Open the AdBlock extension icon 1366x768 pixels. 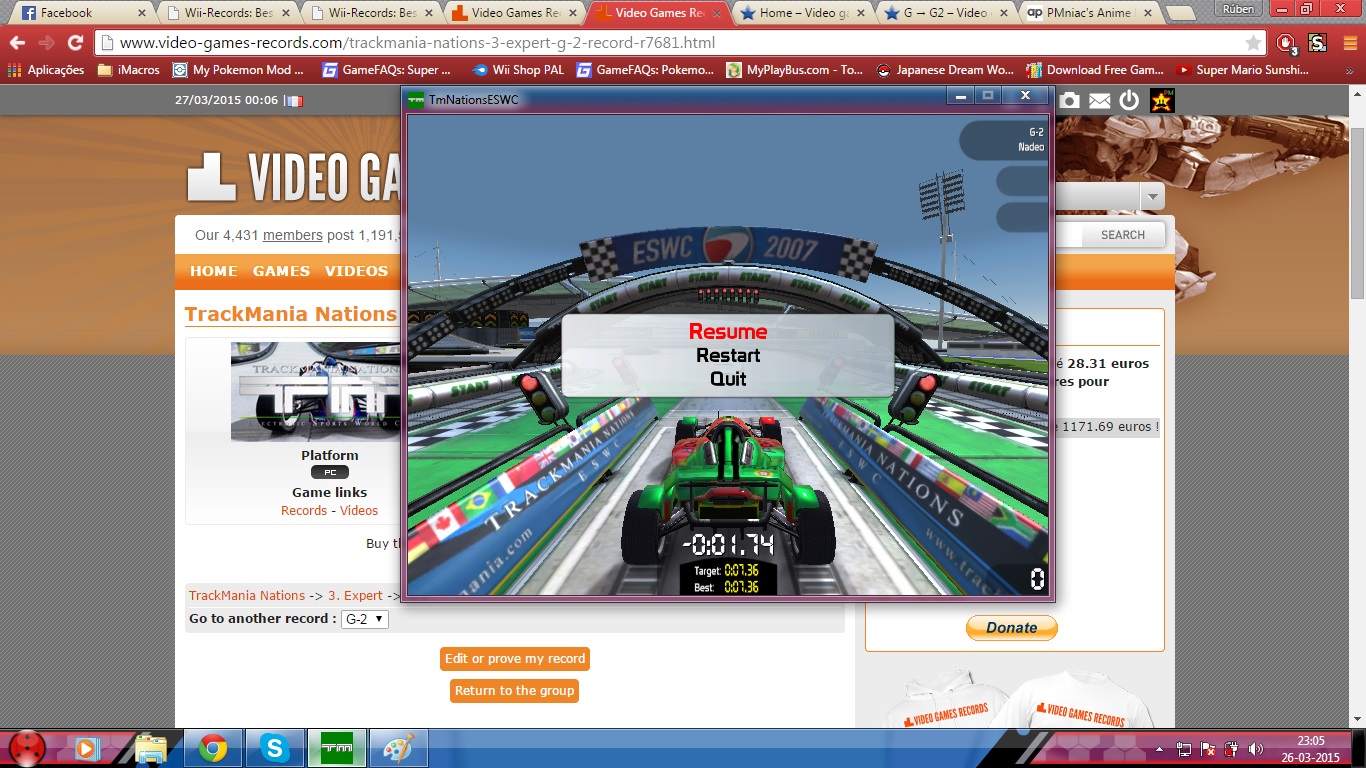(1286, 43)
